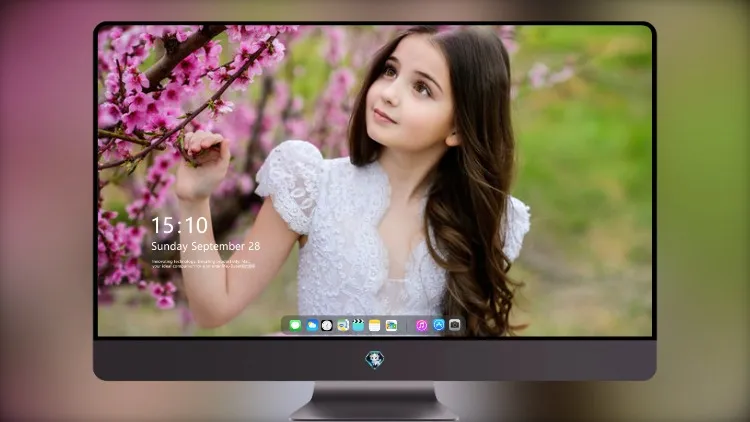Open the Maps app in the dock
The height and width of the screenshot is (422, 750).
coord(343,325)
